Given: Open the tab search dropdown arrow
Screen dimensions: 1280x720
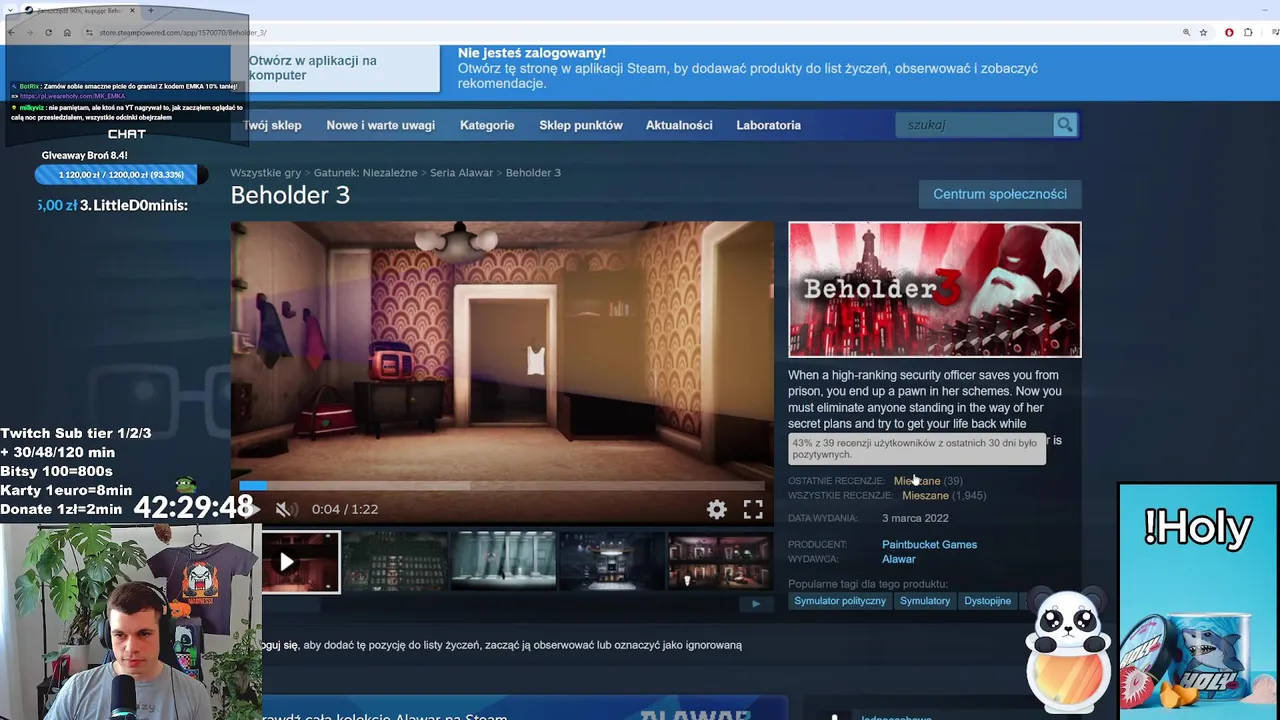Looking at the screenshot, I should click(10, 10).
